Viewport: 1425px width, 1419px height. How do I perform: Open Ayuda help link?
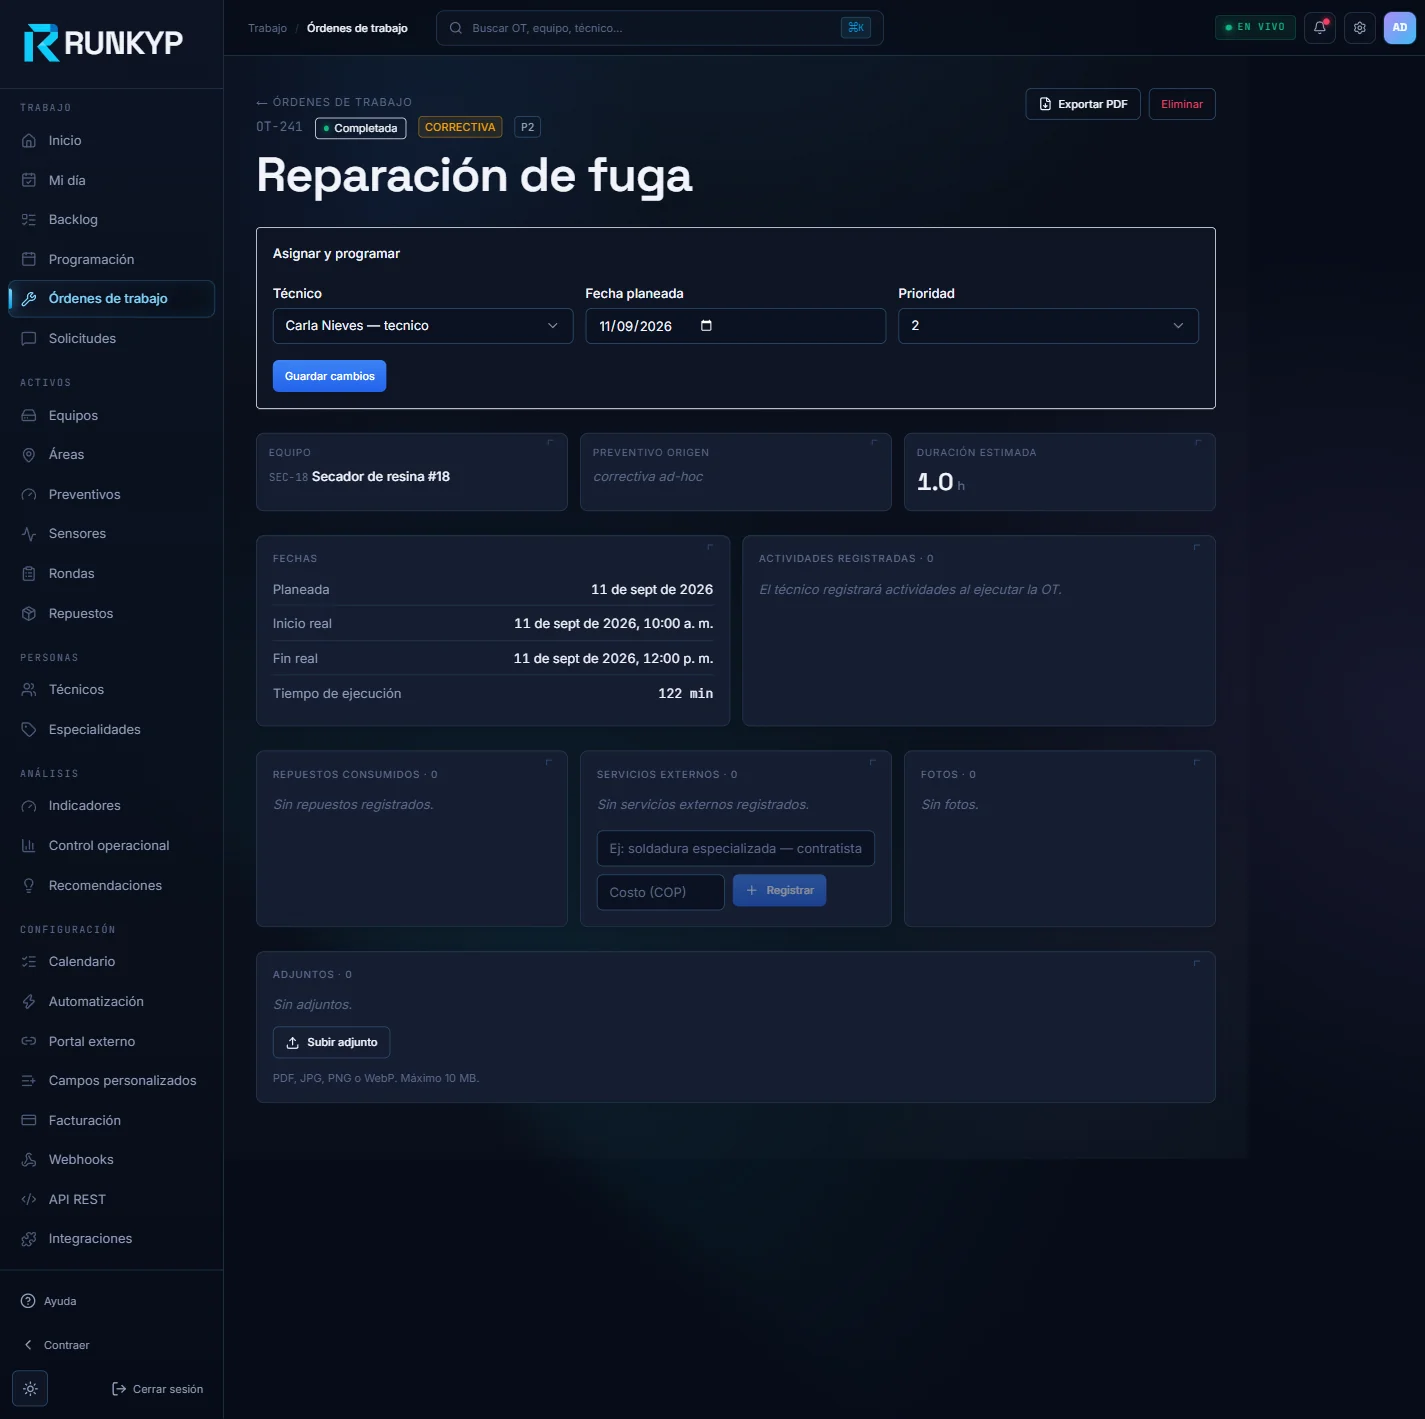[x=49, y=1301]
